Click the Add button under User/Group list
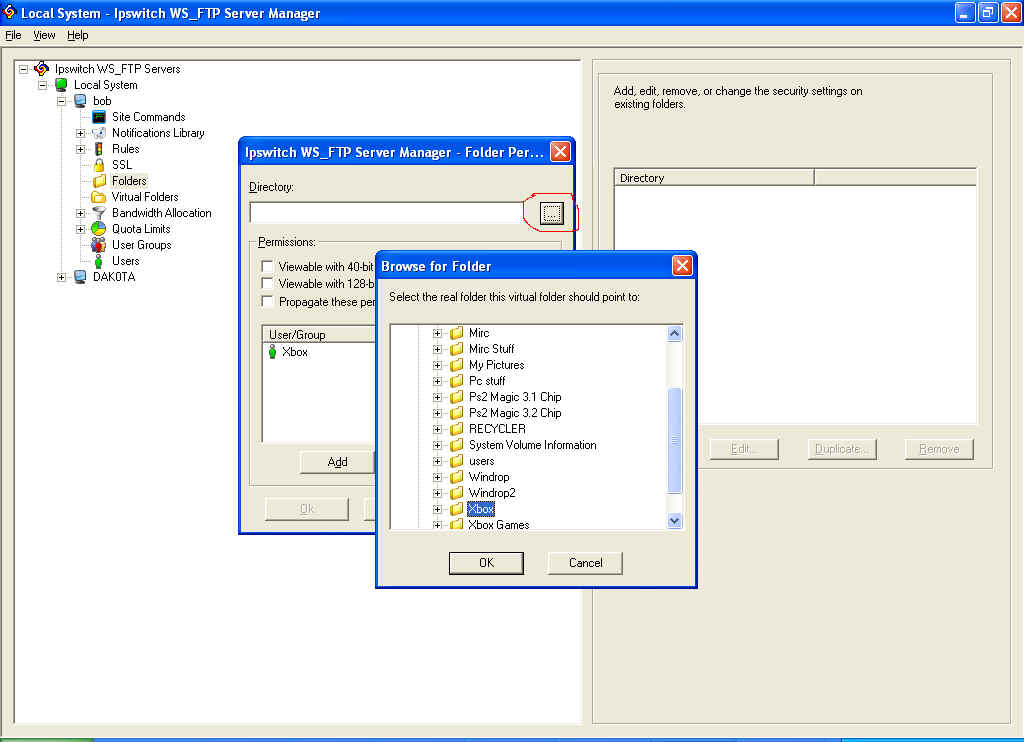This screenshot has width=1024, height=742. pos(337,462)
